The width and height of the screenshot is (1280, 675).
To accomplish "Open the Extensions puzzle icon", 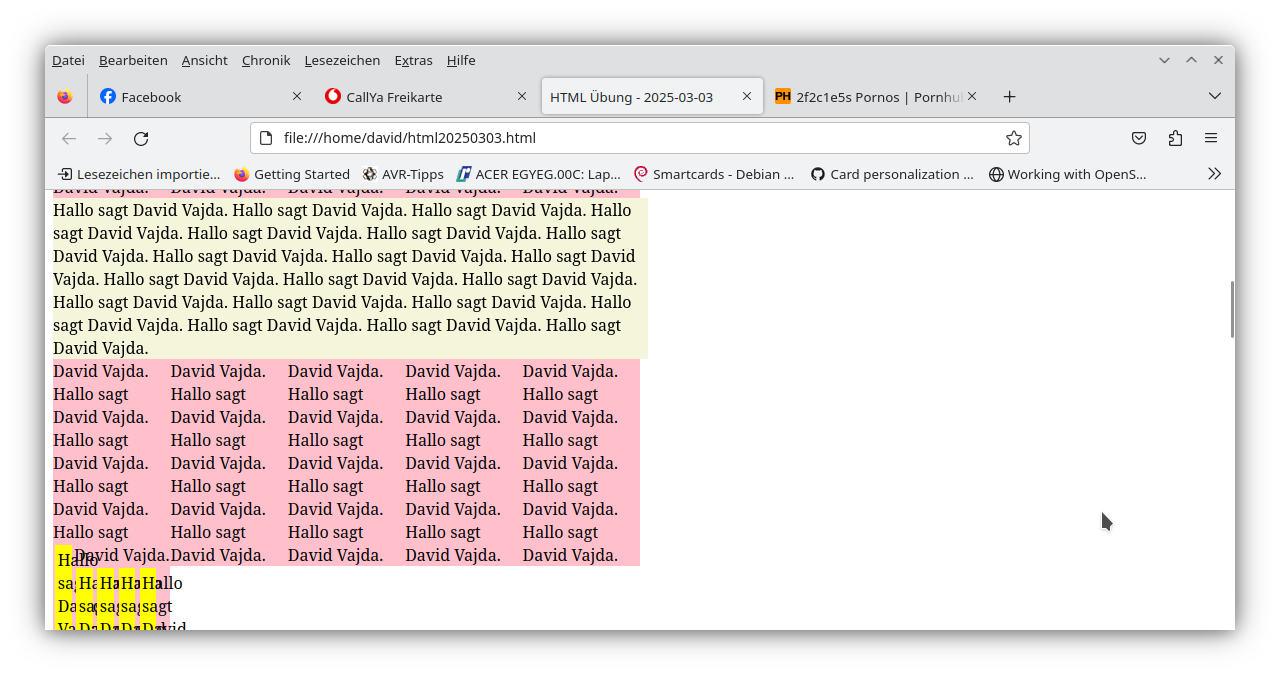I will [x=1175, y=138].
